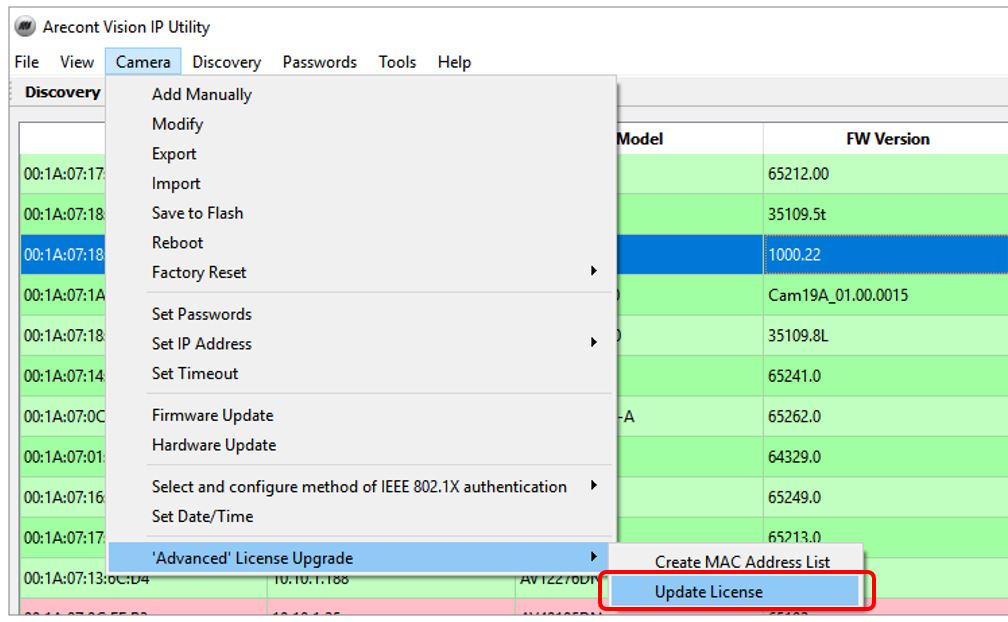Select the camera row starting 00:1A:07:14
The width and height of the screenshot is (1008, 622).
pos(63,376)
